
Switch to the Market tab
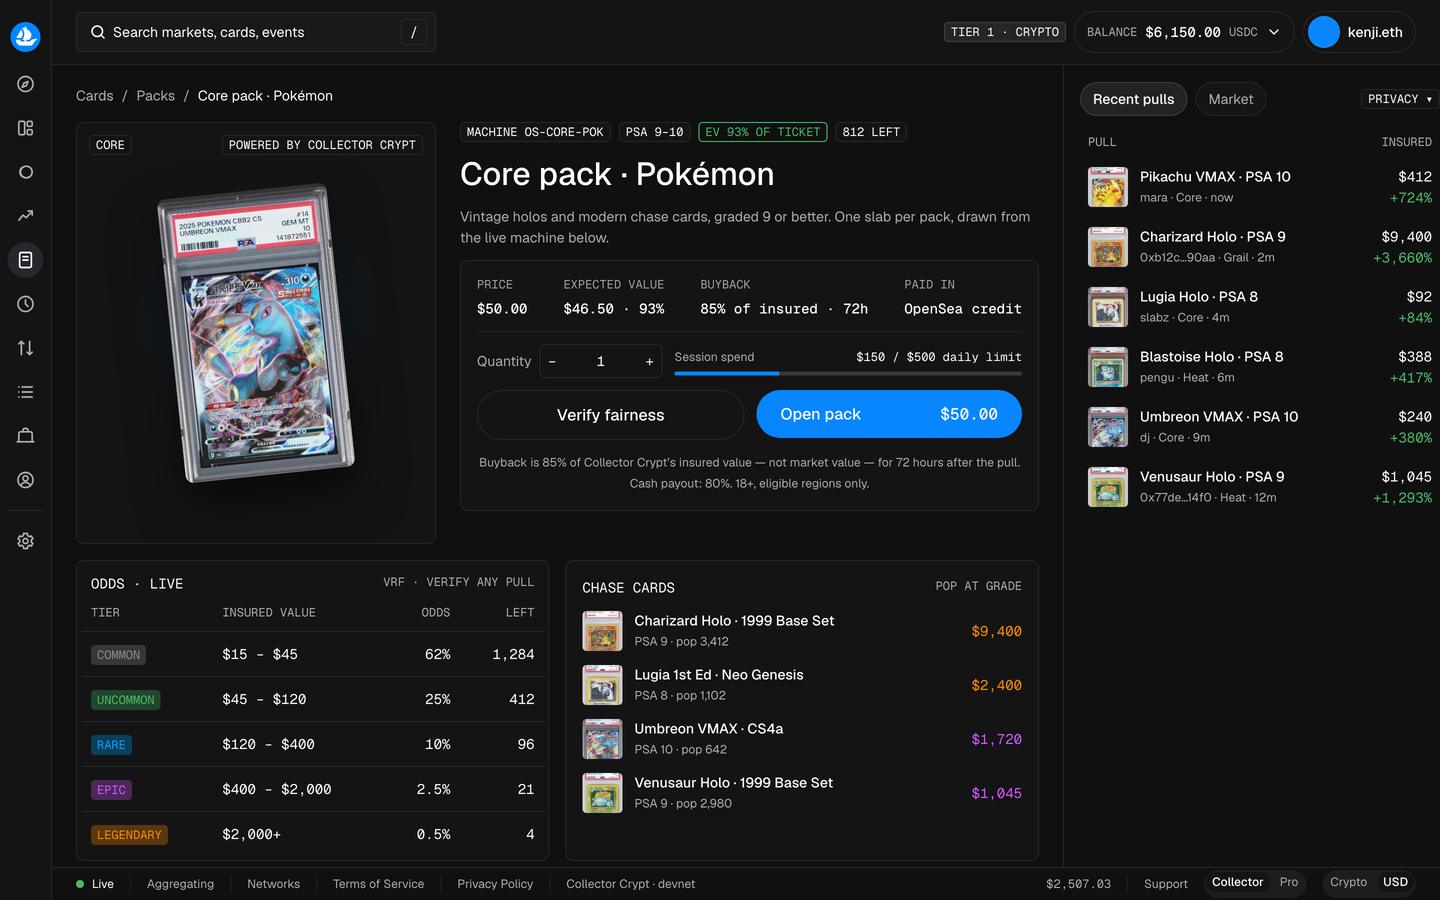coord(1231,99)
